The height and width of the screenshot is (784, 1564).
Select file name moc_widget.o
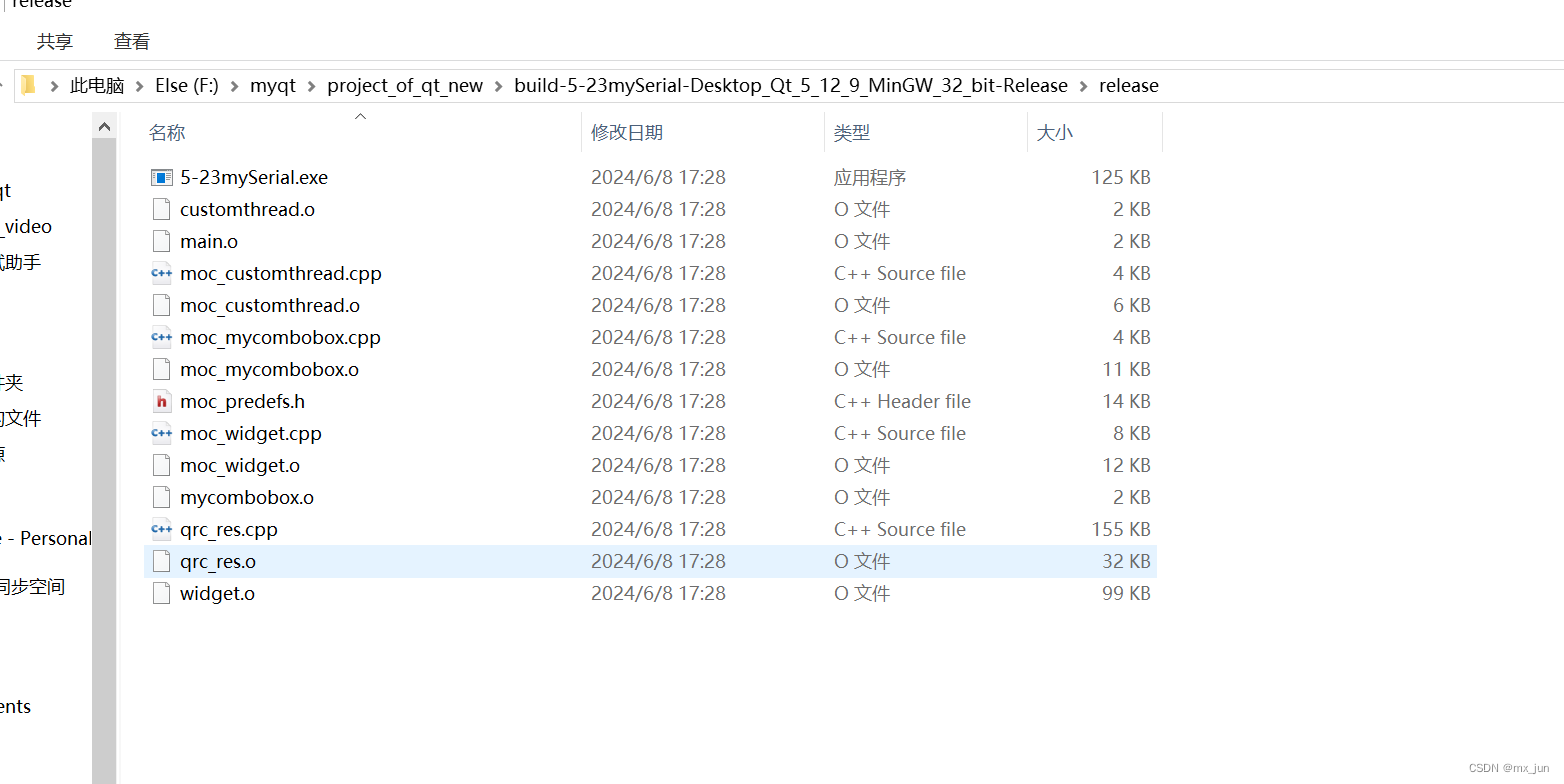[240, 465]
